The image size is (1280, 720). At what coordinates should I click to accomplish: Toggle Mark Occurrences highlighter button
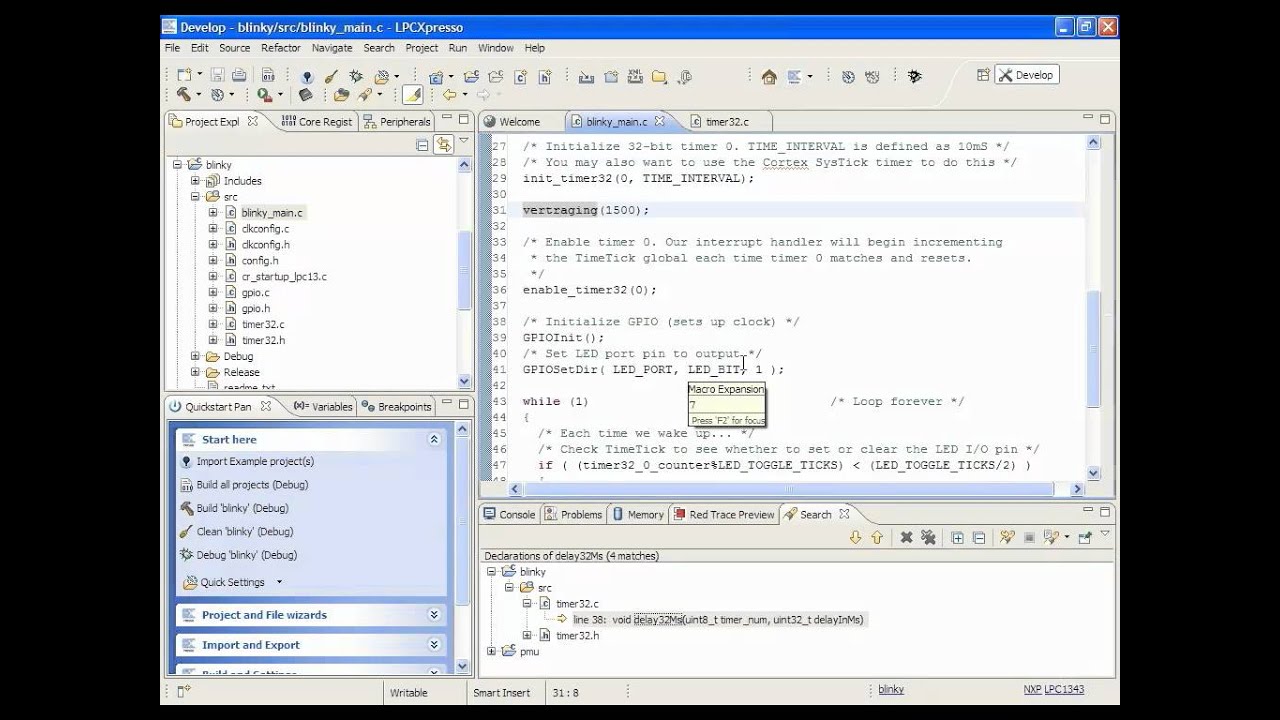point(412,95)
